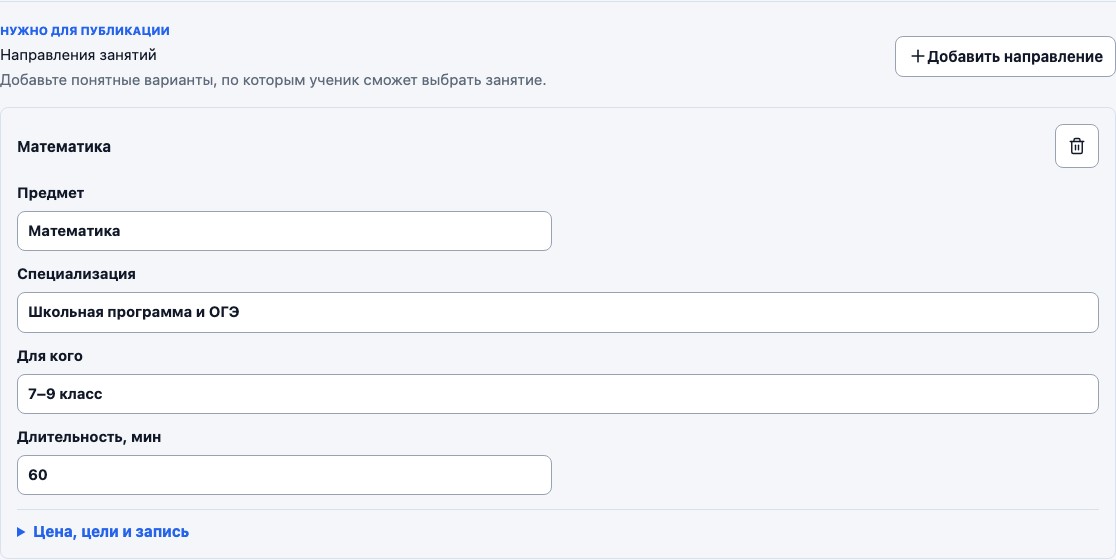Screen dimensions: 1116x560
Task: Click the plus icon on Добавить направление
Action: point(917,56)
